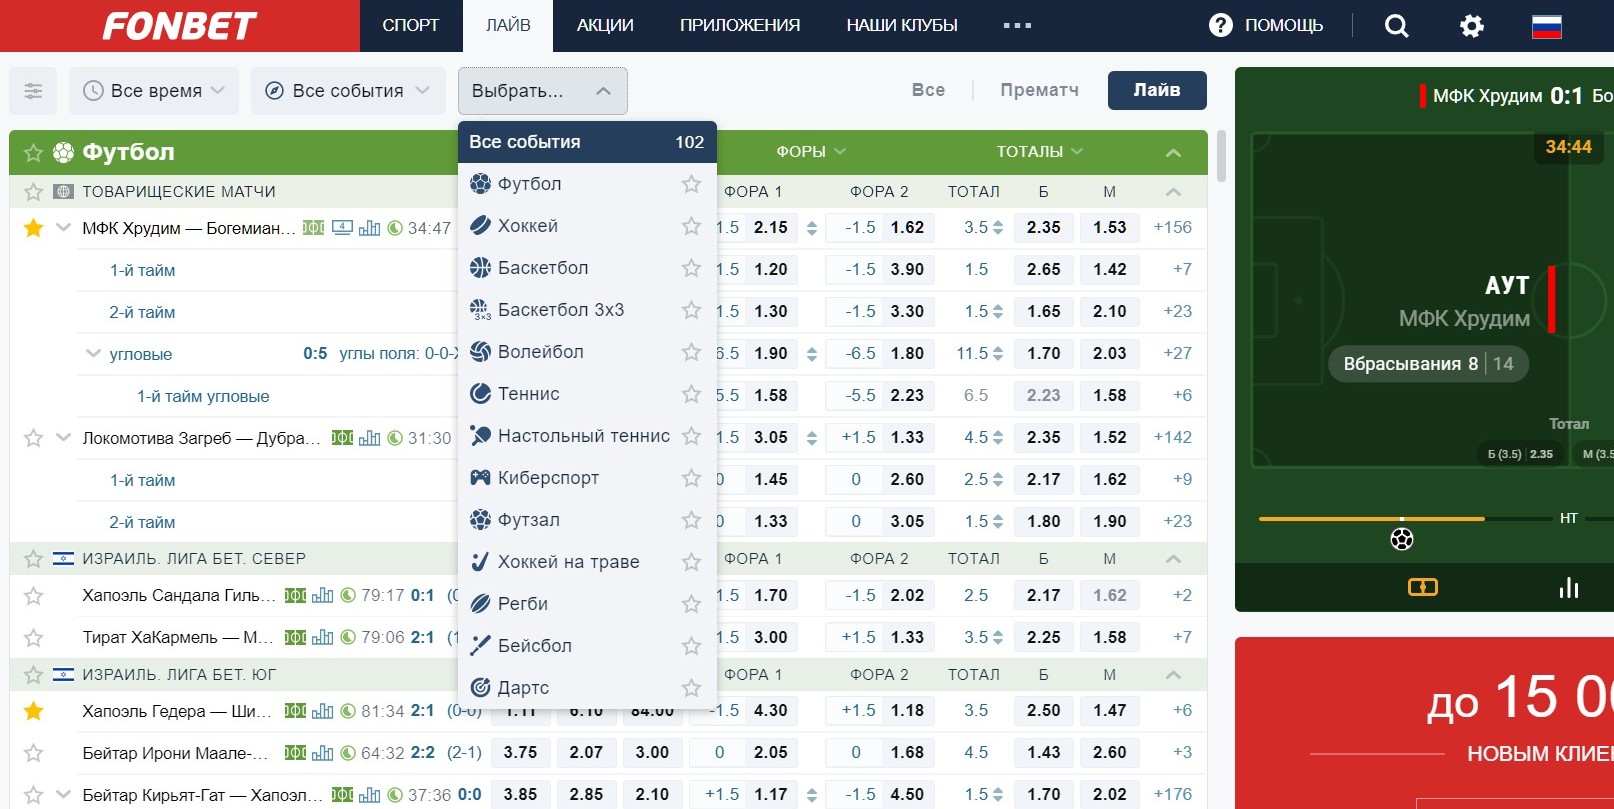This screenshot has width=1614, height=809.
Task: Close the Выбрать sport selector dropdown
Action: coord(542,91)
